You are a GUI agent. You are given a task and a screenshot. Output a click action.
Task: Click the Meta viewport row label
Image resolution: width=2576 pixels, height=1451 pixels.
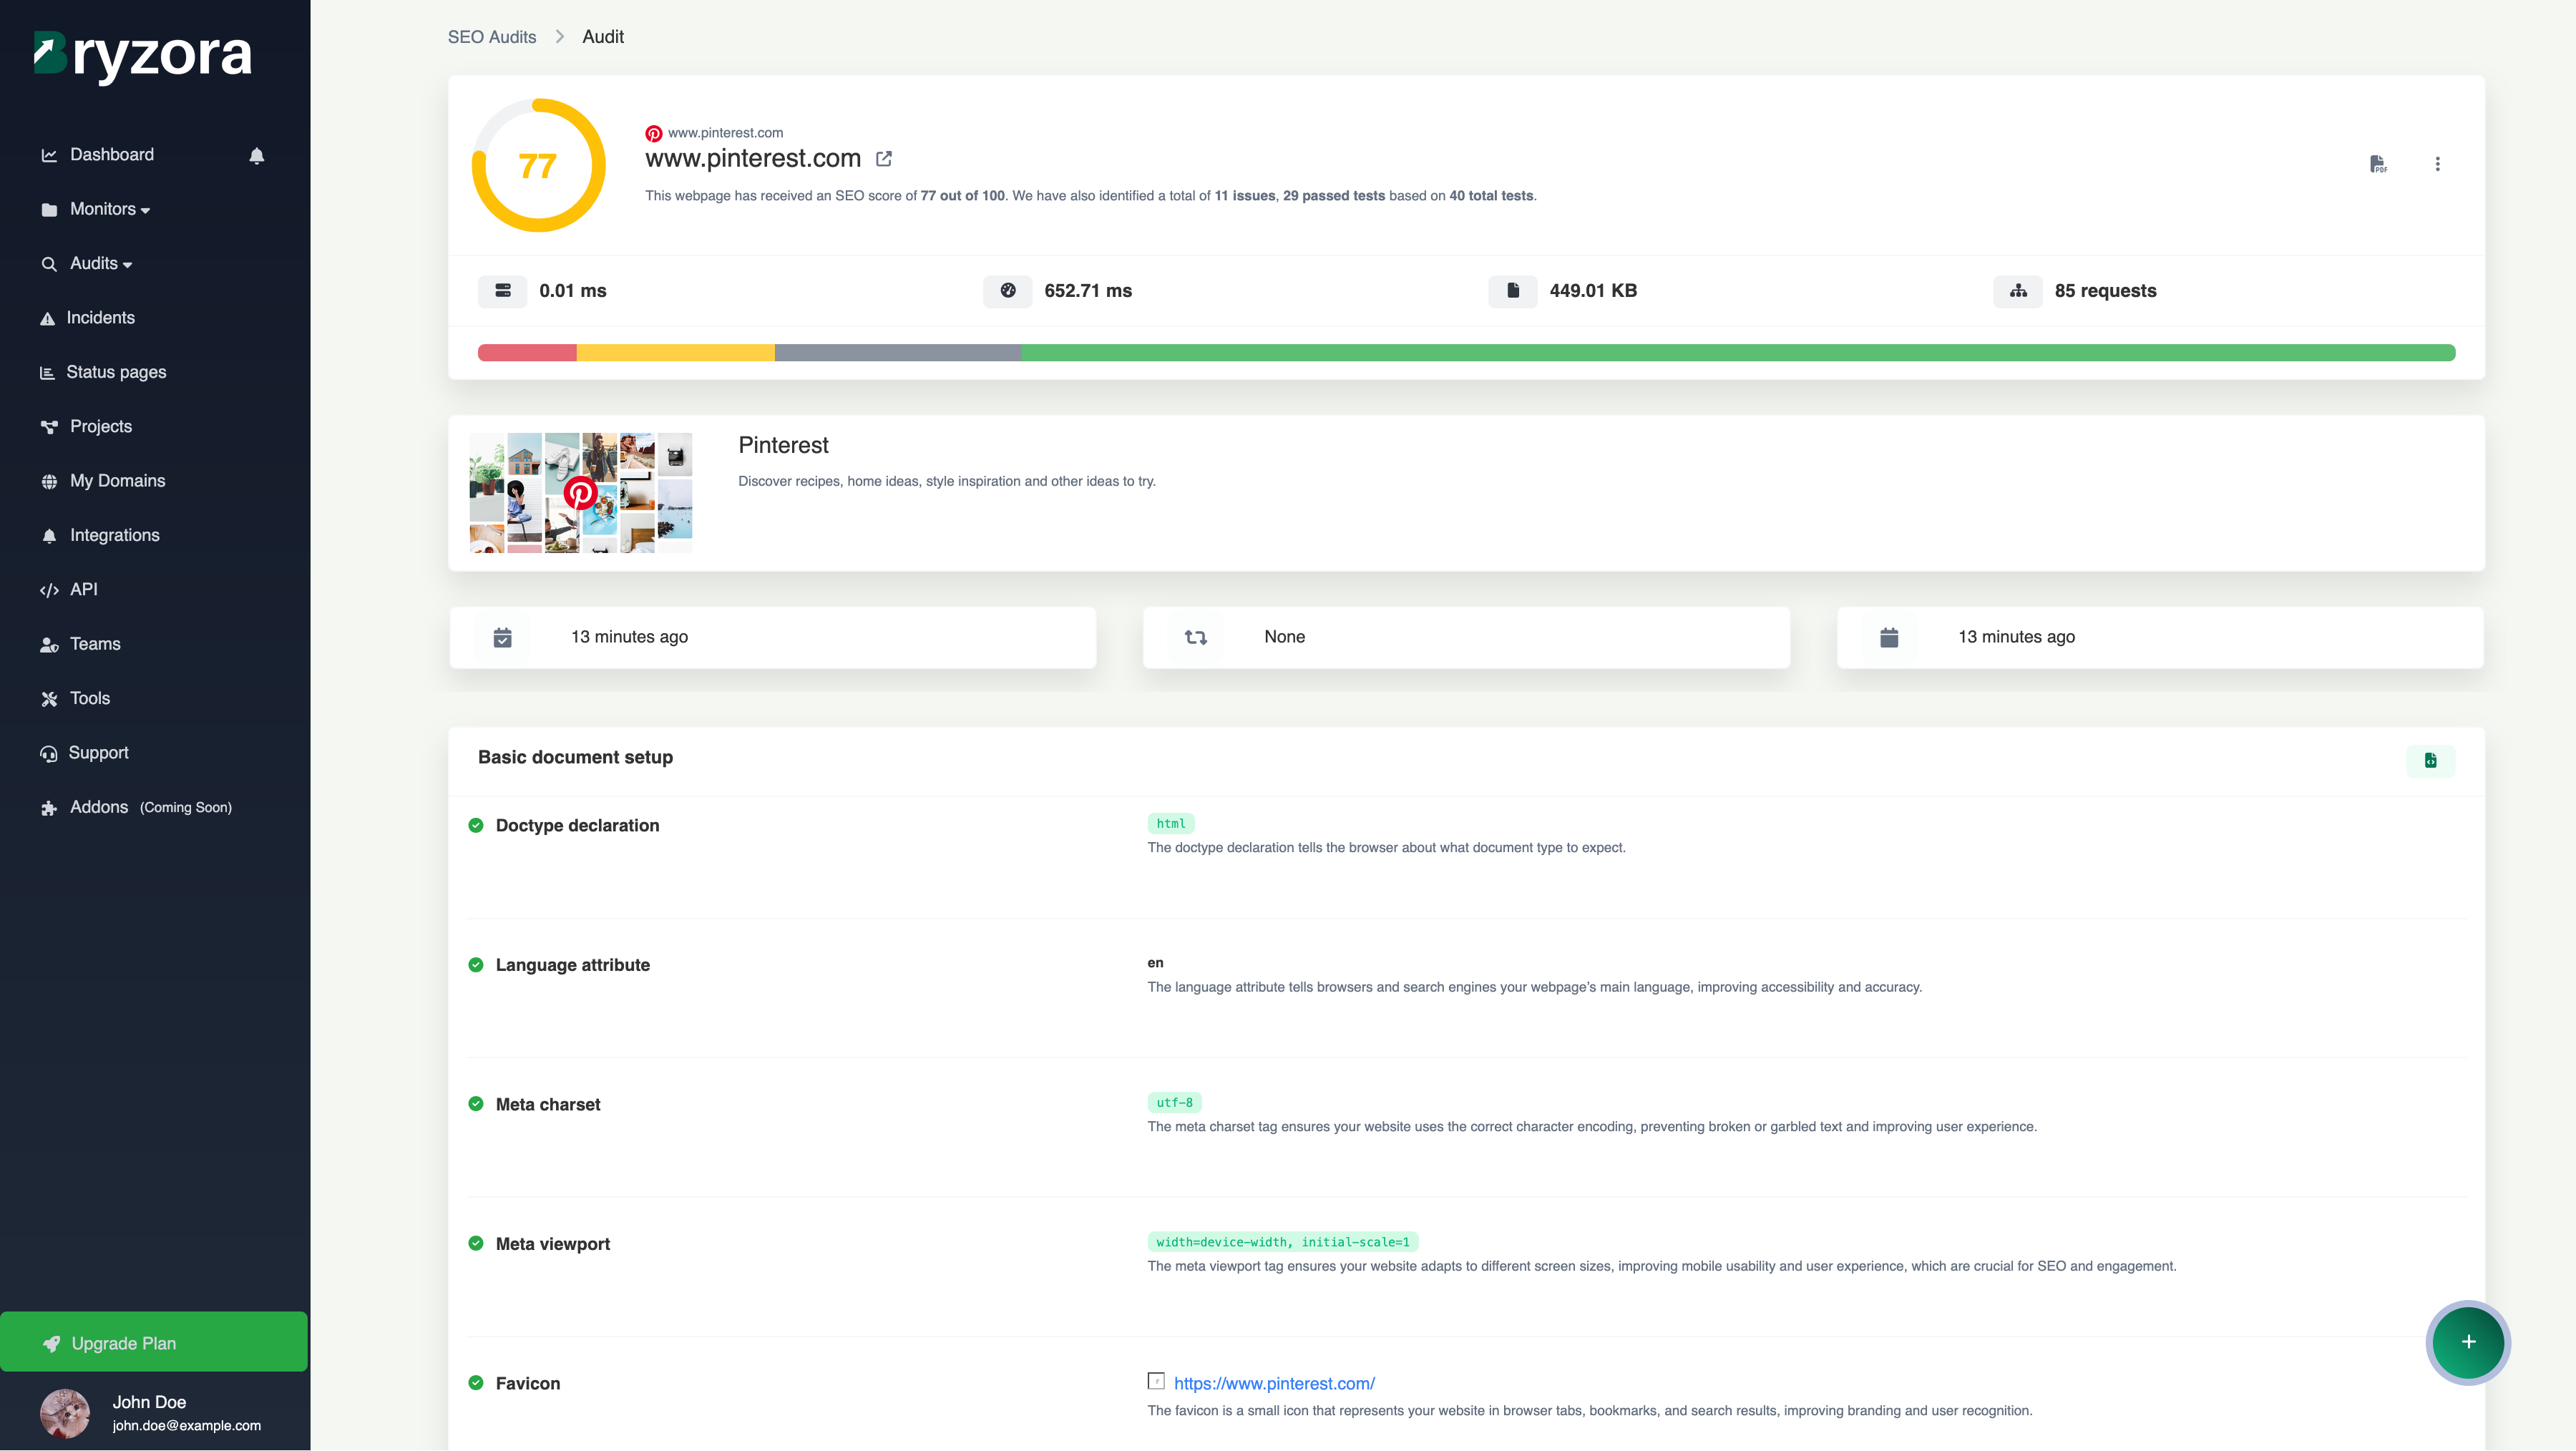pos(552,1244)
